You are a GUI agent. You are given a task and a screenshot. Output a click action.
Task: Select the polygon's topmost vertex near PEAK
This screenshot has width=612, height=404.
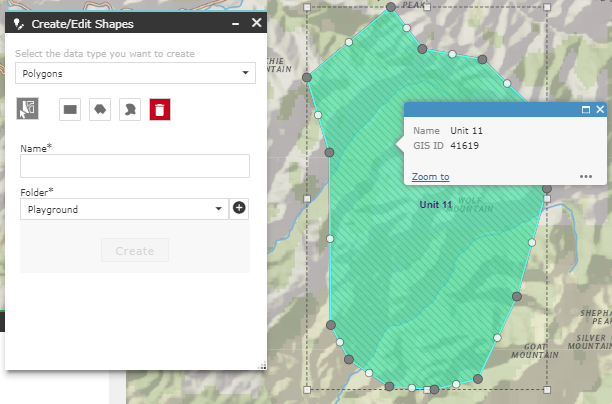[x=391, y=7]
